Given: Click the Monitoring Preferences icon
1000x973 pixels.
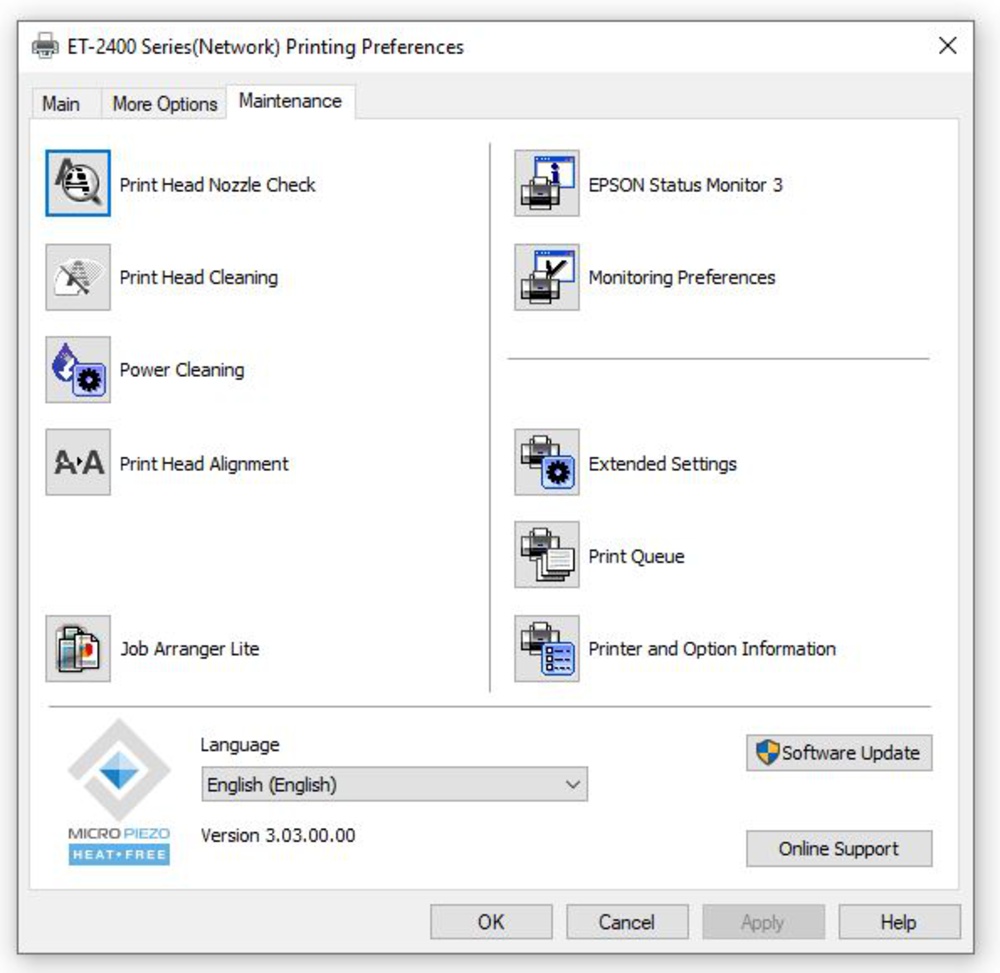Looking at the screenshot, I should click(x=547, y=277).
